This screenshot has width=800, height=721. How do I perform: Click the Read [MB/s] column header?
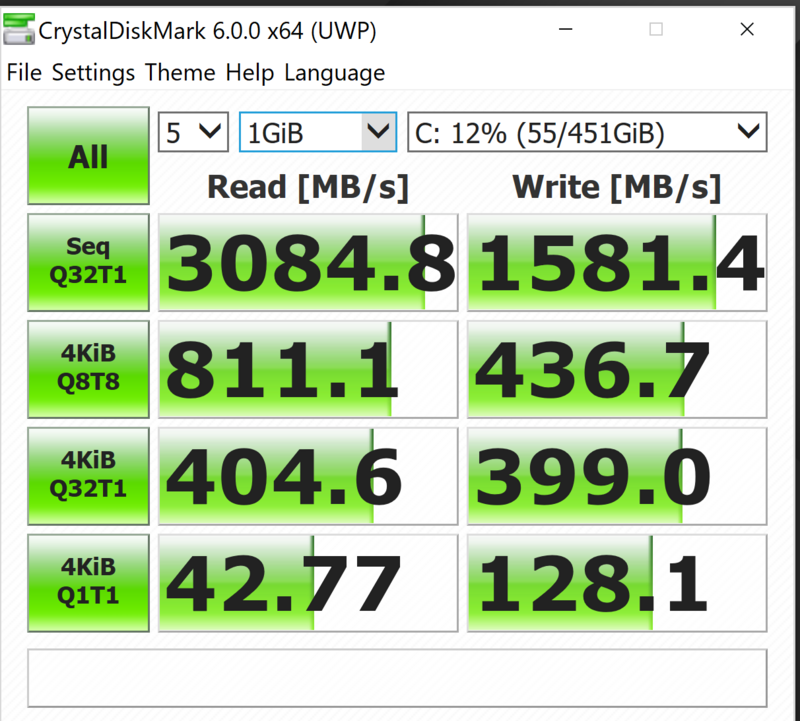[x=308, y=187]
